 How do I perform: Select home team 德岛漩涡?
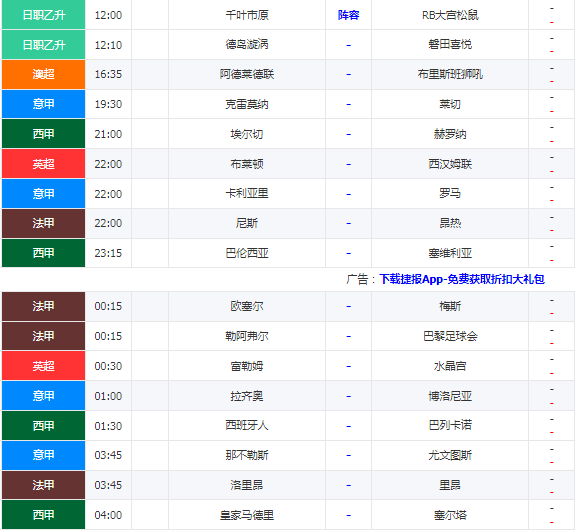click(247, 45)
